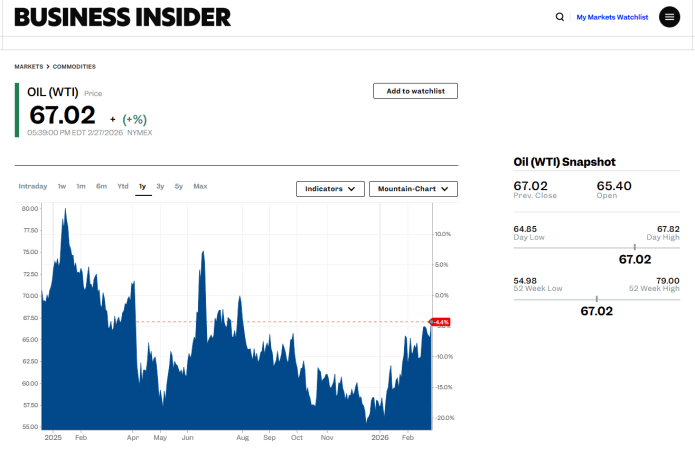Go to Commodities breadcrumb
The image size is (695, 451).
74,66
